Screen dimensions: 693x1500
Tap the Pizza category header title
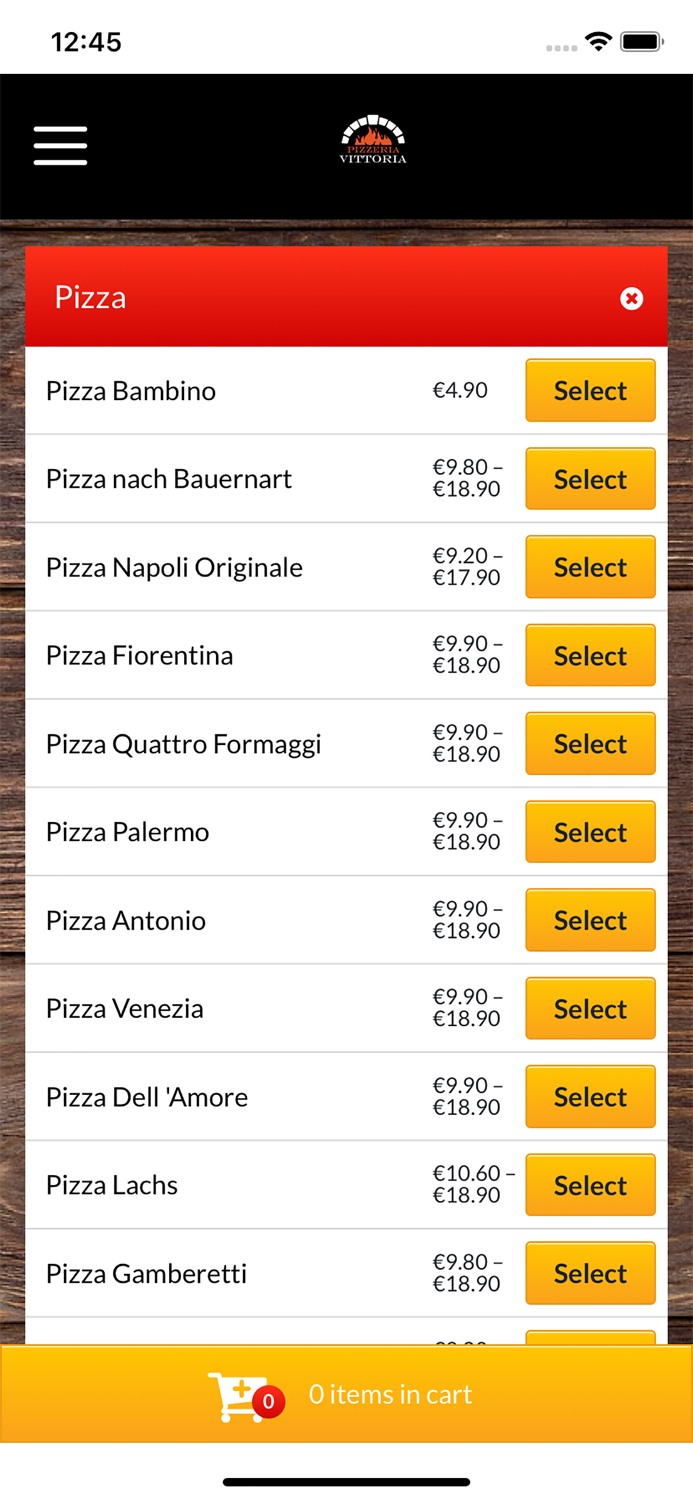[x=90, y=297]
